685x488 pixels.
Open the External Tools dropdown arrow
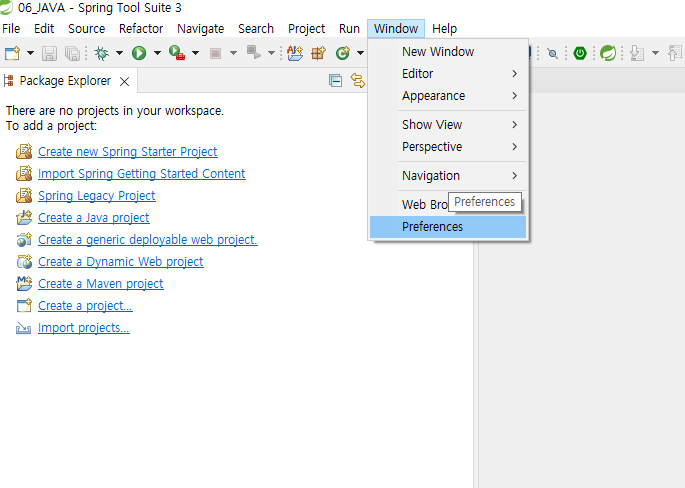195,53
